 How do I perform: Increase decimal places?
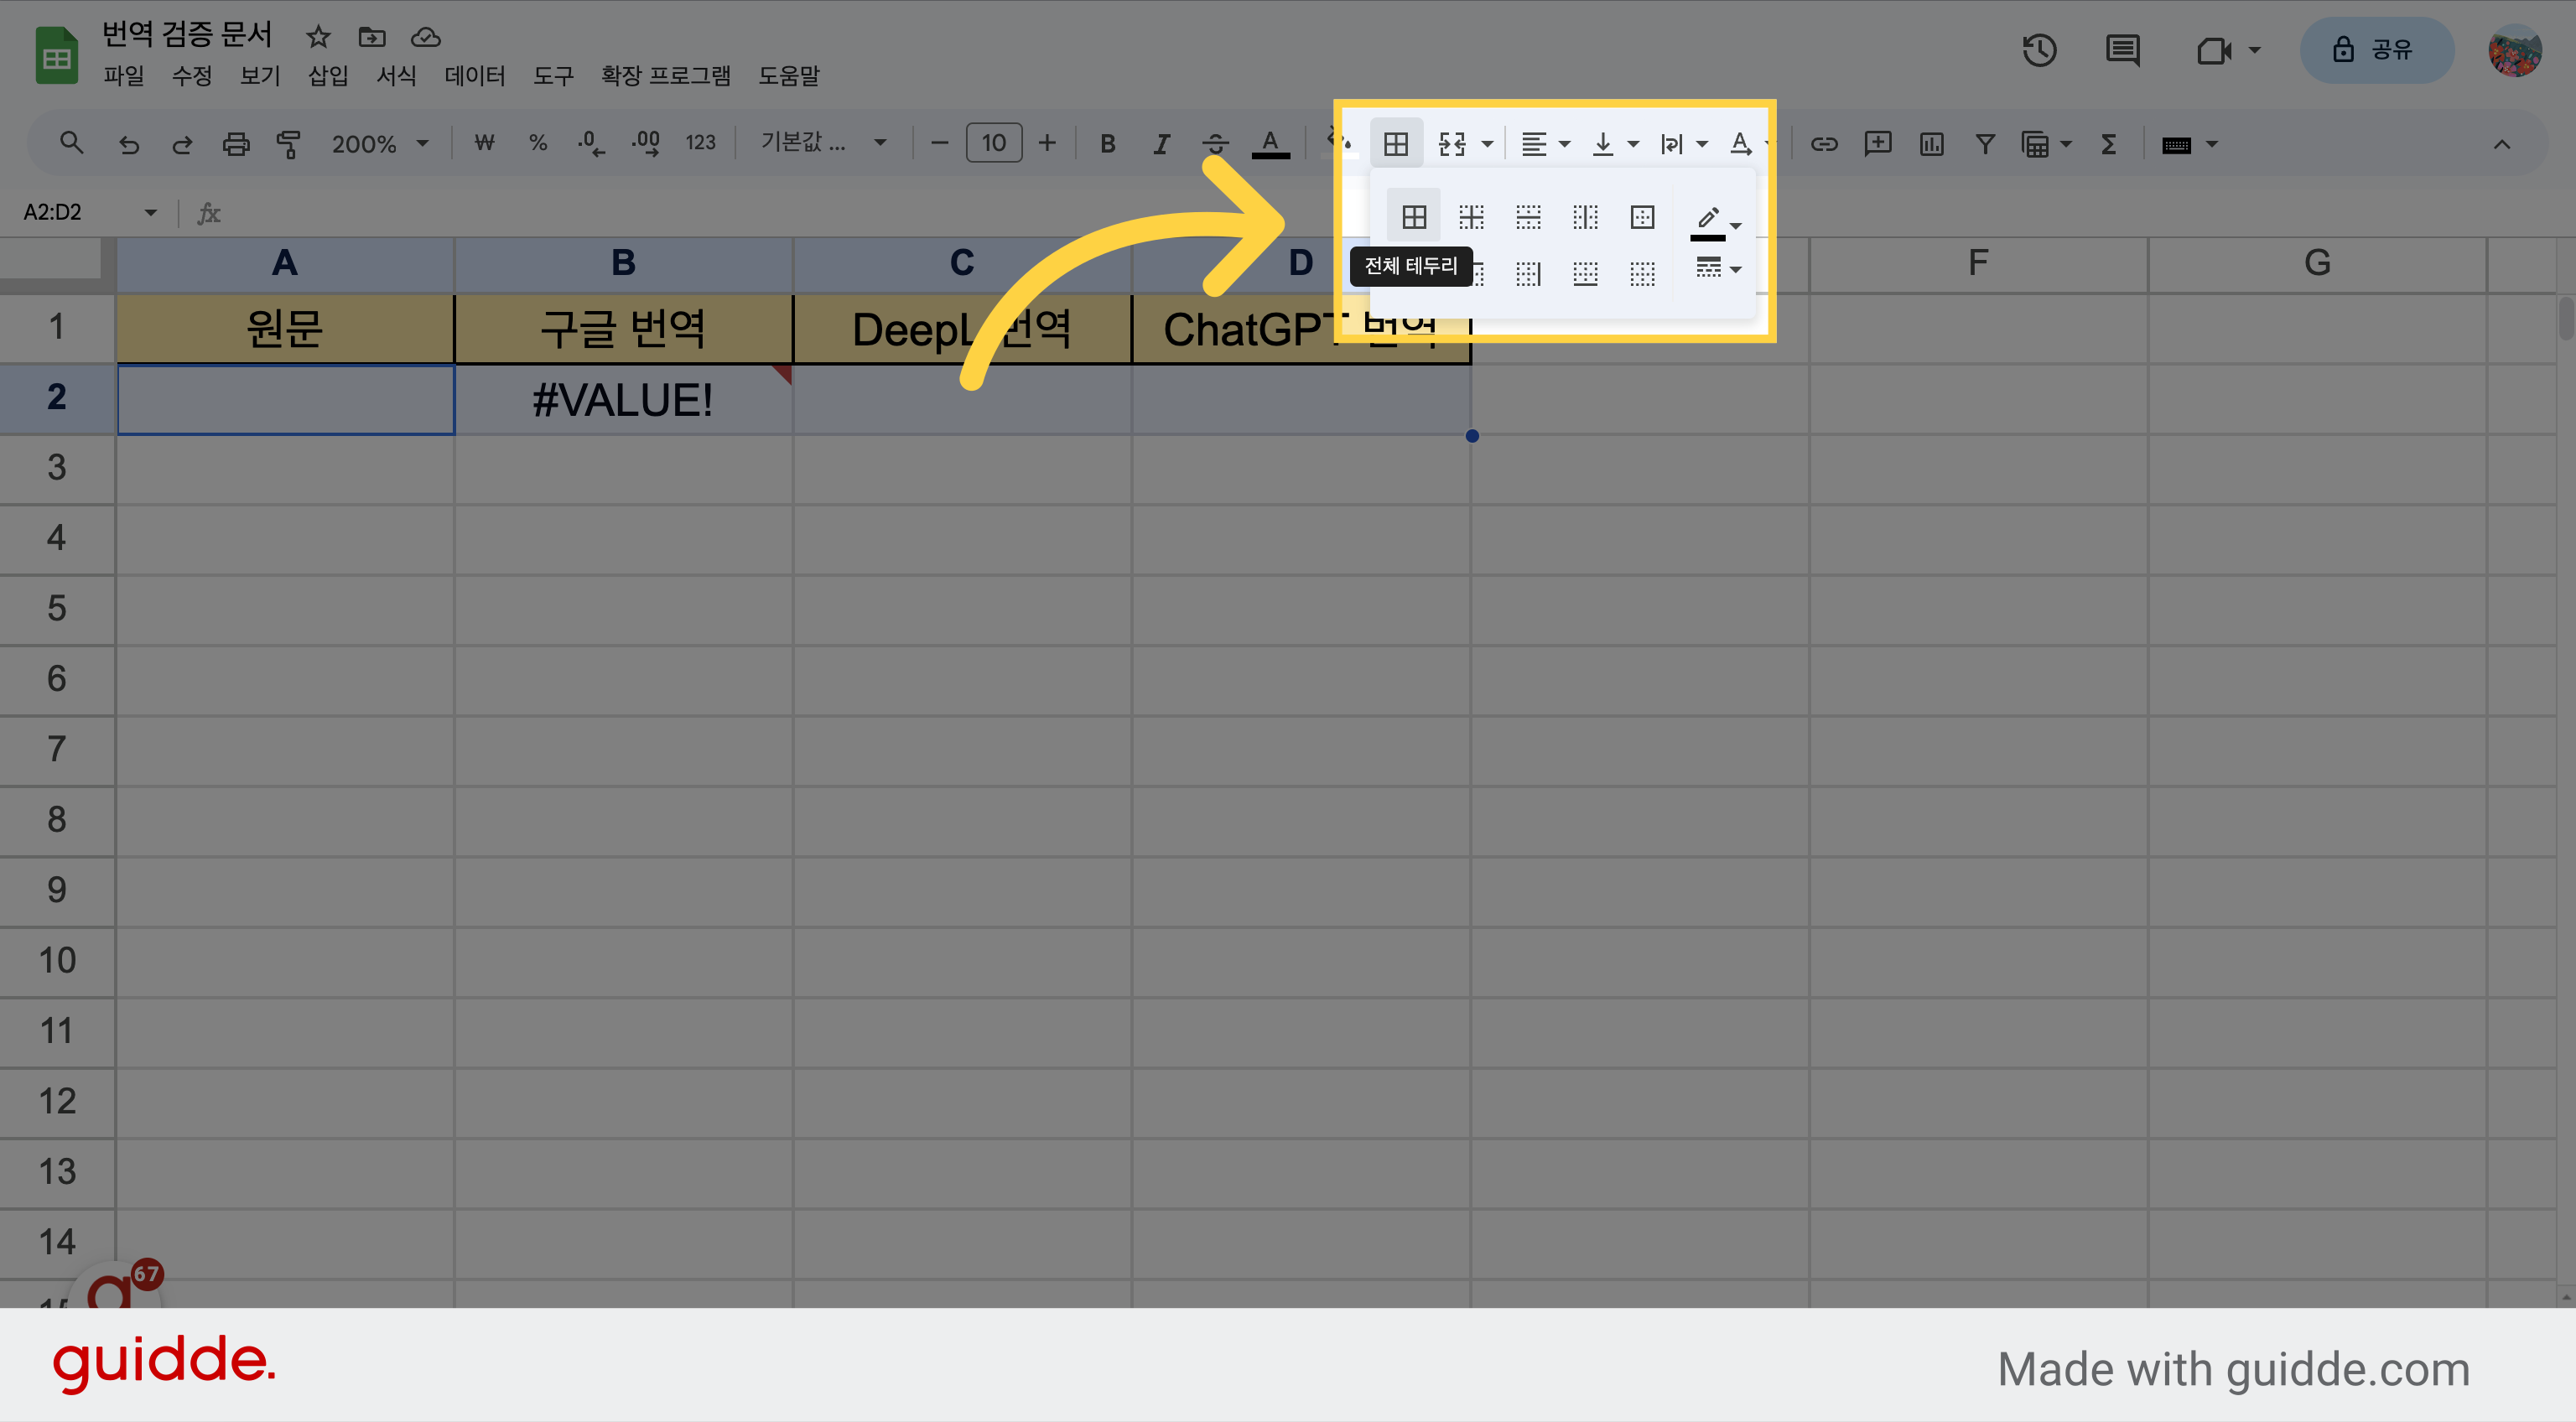[x=646, y=144]
